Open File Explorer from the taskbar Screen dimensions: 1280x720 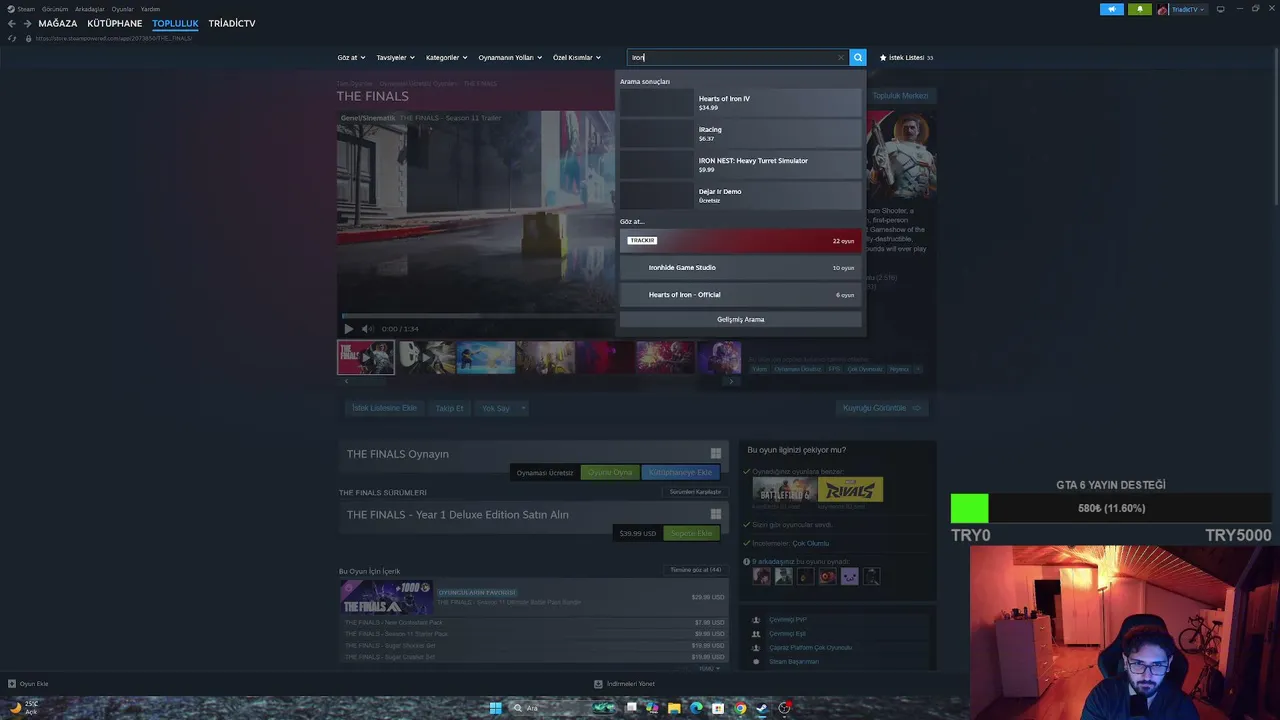674,708
